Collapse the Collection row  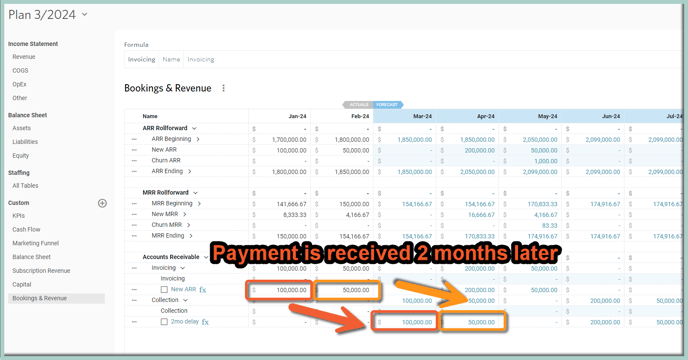coord(185,300)
